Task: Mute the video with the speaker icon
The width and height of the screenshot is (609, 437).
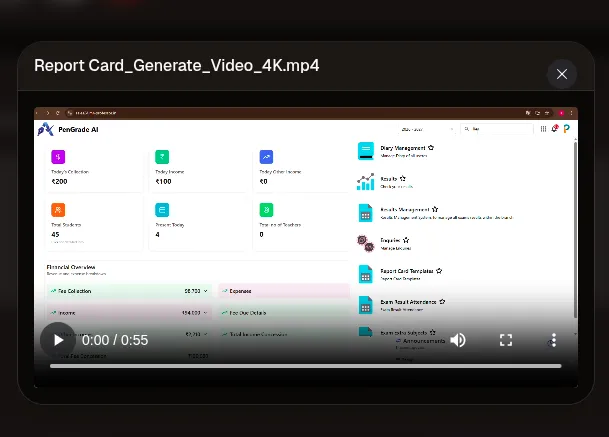Action: pos(458,340)
